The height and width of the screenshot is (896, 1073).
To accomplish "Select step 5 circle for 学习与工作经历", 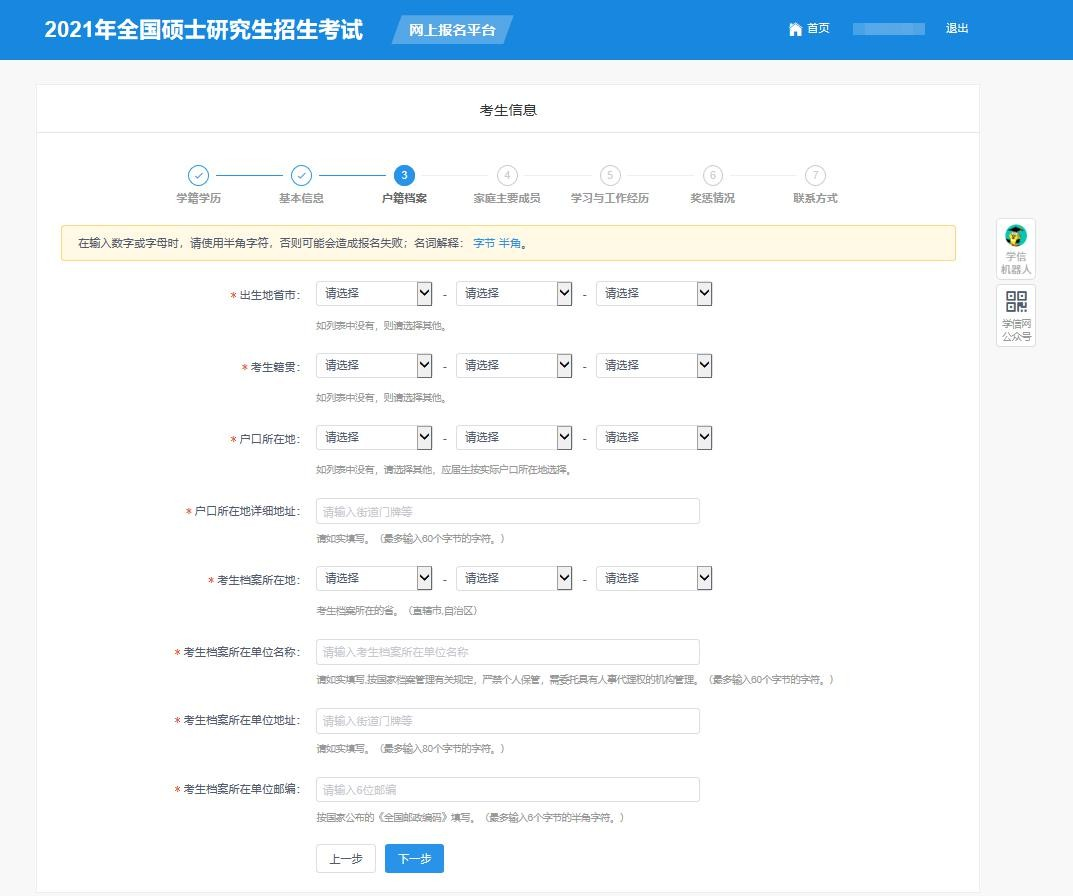I will click(610, 176).
